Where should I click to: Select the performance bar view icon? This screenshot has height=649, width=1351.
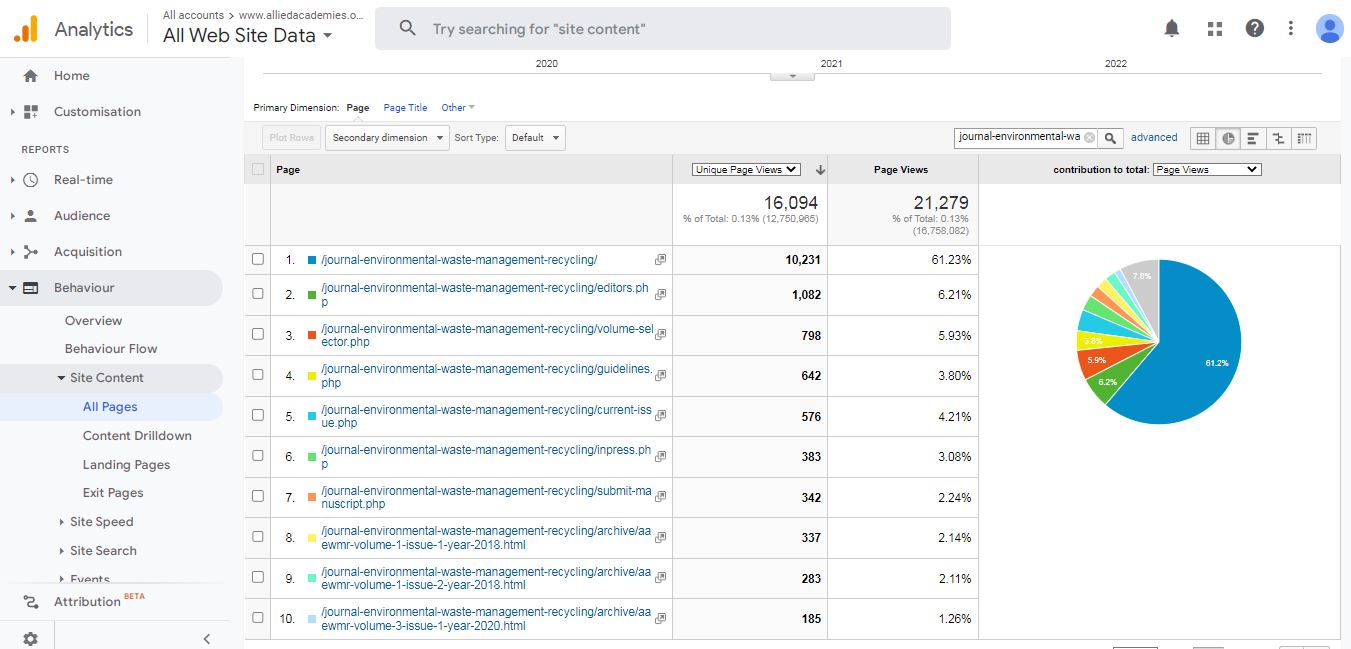[x=1253, y=138]
